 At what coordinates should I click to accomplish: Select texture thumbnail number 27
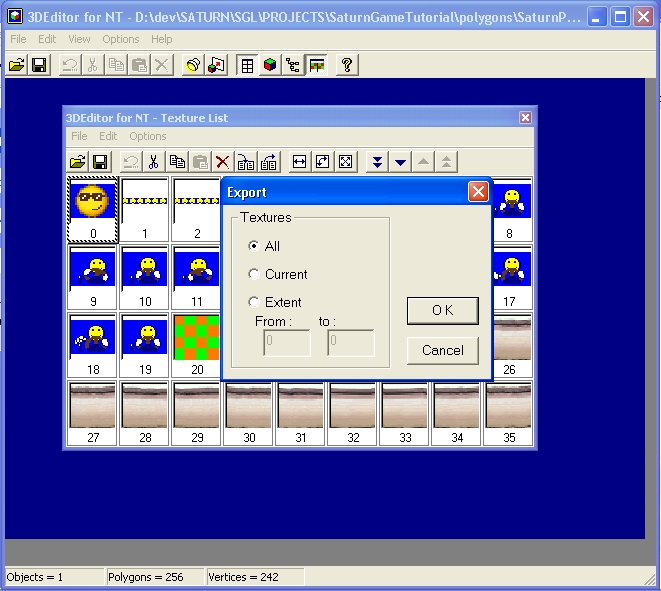pyautogui.click(x=92, y=413)
